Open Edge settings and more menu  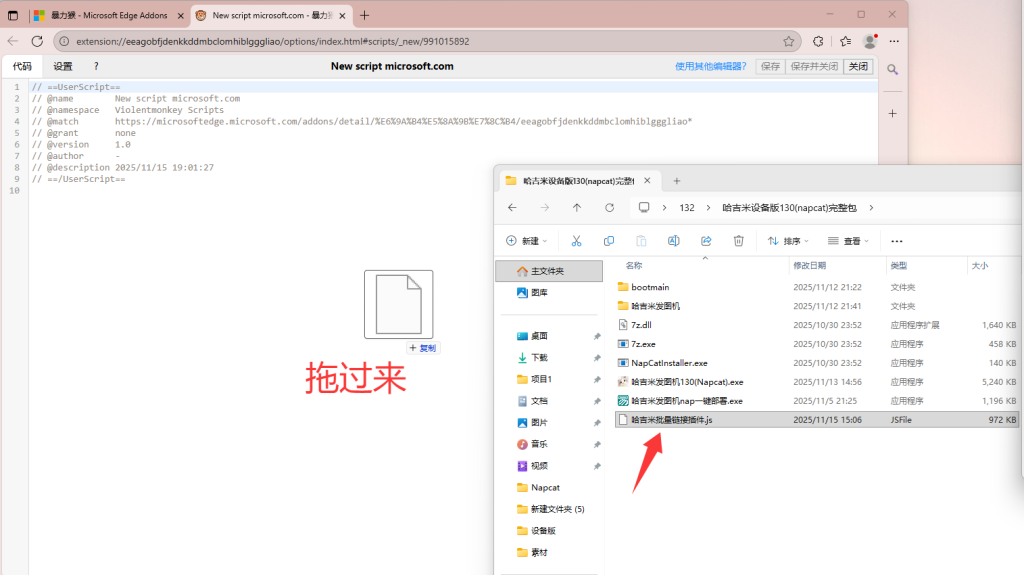(894, 41)
